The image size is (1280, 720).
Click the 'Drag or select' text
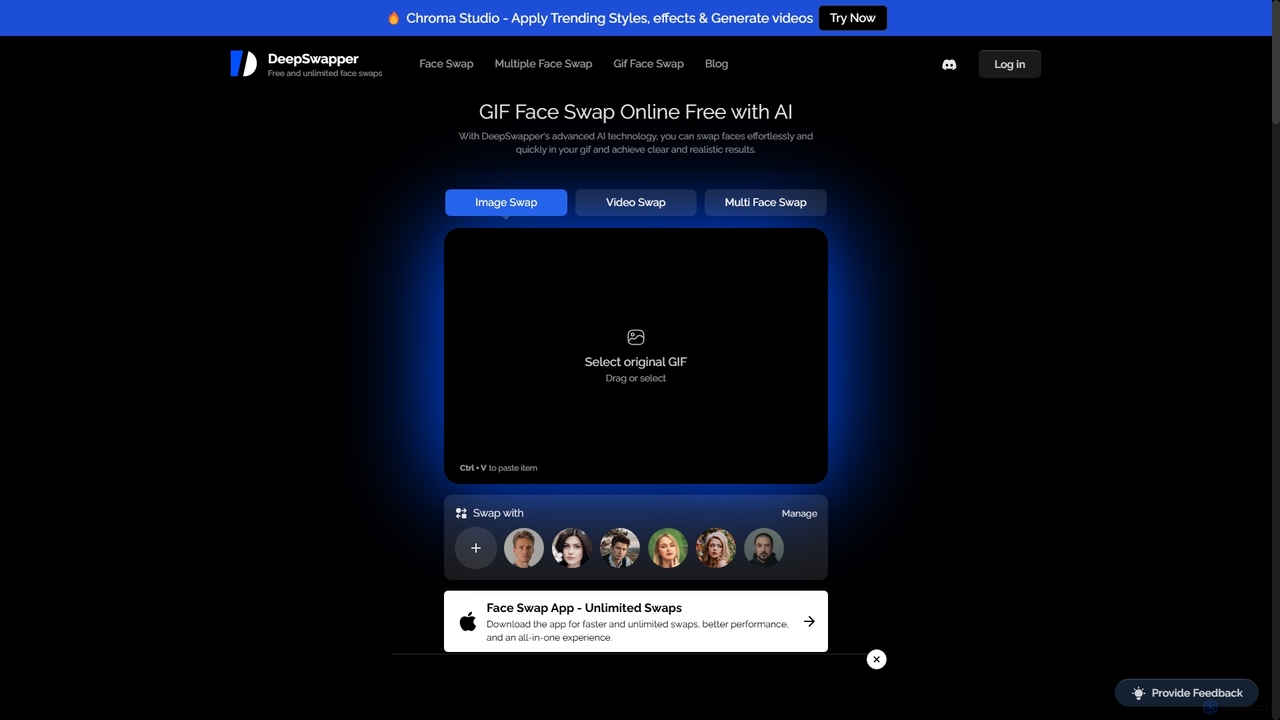point(636,378)
